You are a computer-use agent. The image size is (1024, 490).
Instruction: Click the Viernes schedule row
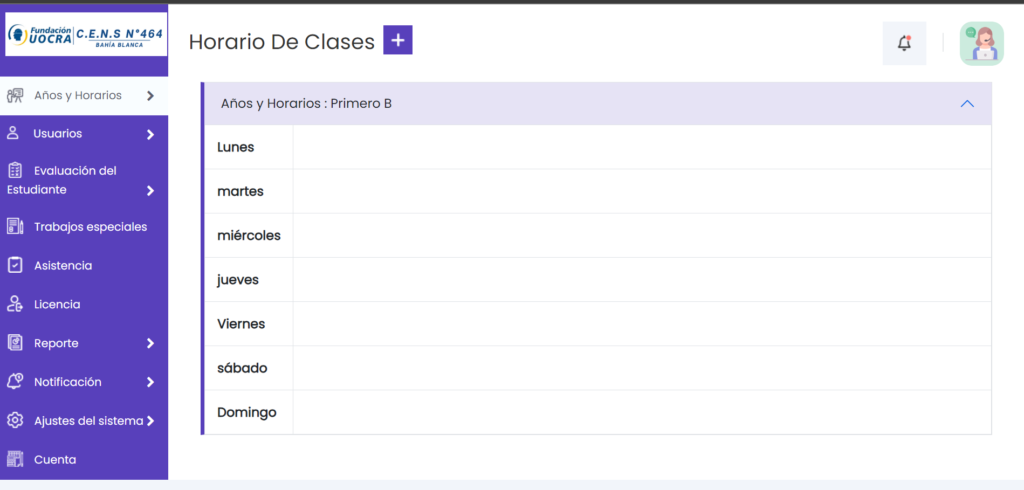point(598,323)
